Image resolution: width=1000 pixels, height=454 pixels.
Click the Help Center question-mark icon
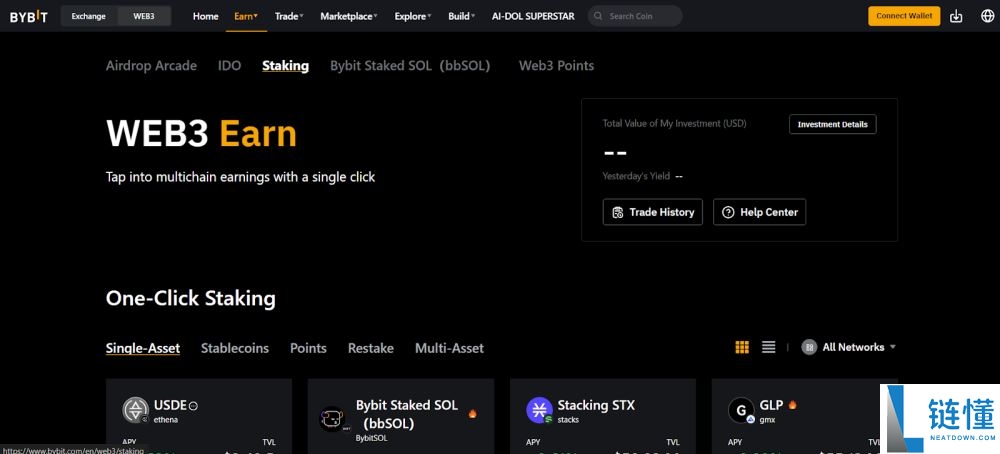point(728,212)
